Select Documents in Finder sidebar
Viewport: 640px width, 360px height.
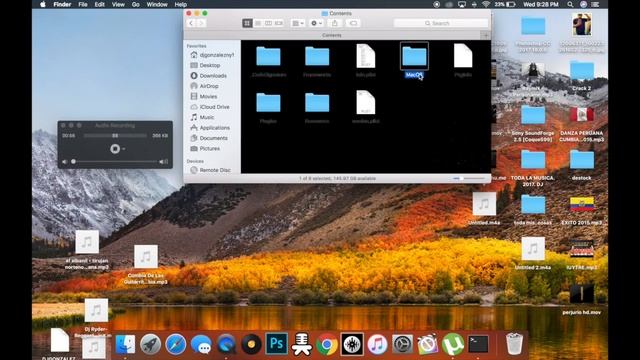tap(209, 138)
